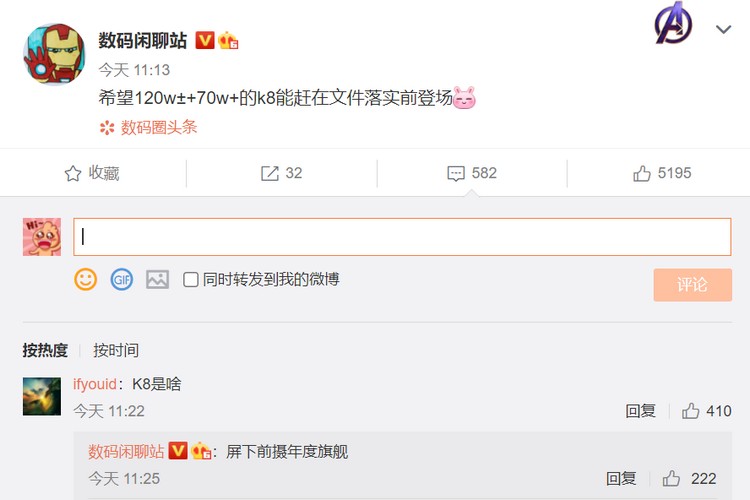The height and width of the screenshot is (500, 750).
Task: Reply to ifyouid's comment via 回复
Action: pyautogui.click(x=640, y=411)
